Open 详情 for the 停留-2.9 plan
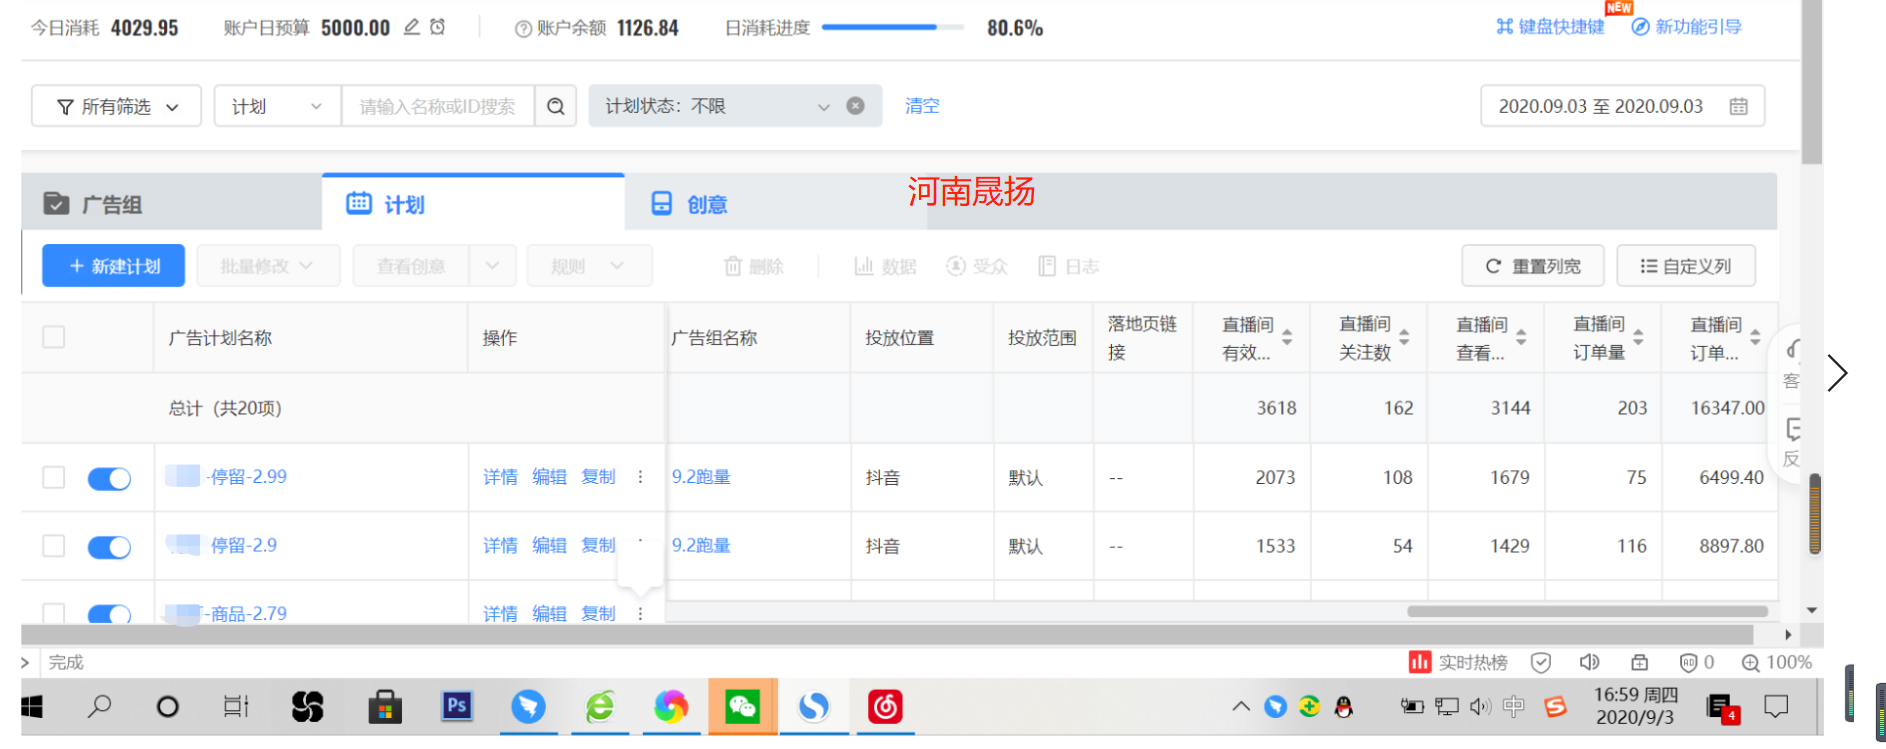 [500, 545]
